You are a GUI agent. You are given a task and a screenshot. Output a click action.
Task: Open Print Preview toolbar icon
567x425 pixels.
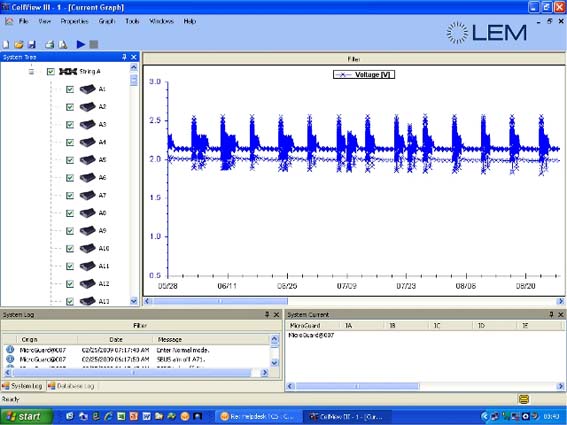[x=63, y=44]
